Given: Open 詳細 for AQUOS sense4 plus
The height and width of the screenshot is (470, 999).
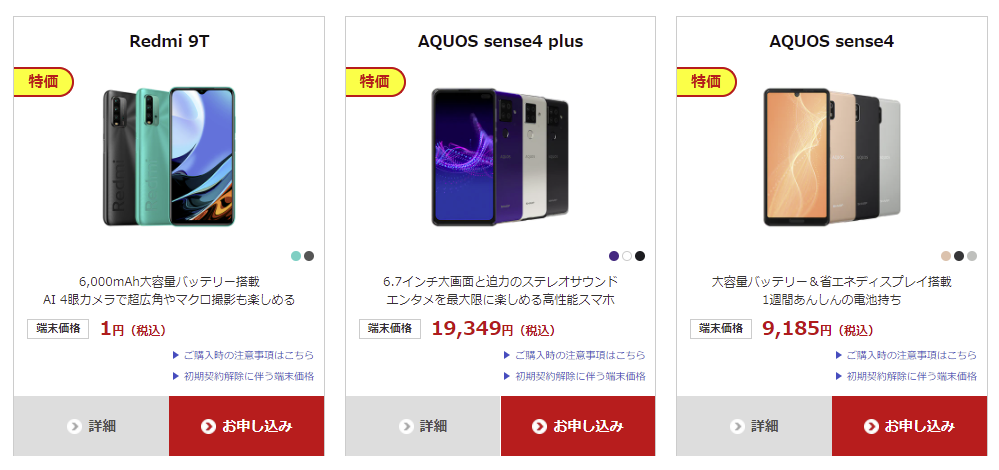Looking at the screenshot, I should coord(423,426).
